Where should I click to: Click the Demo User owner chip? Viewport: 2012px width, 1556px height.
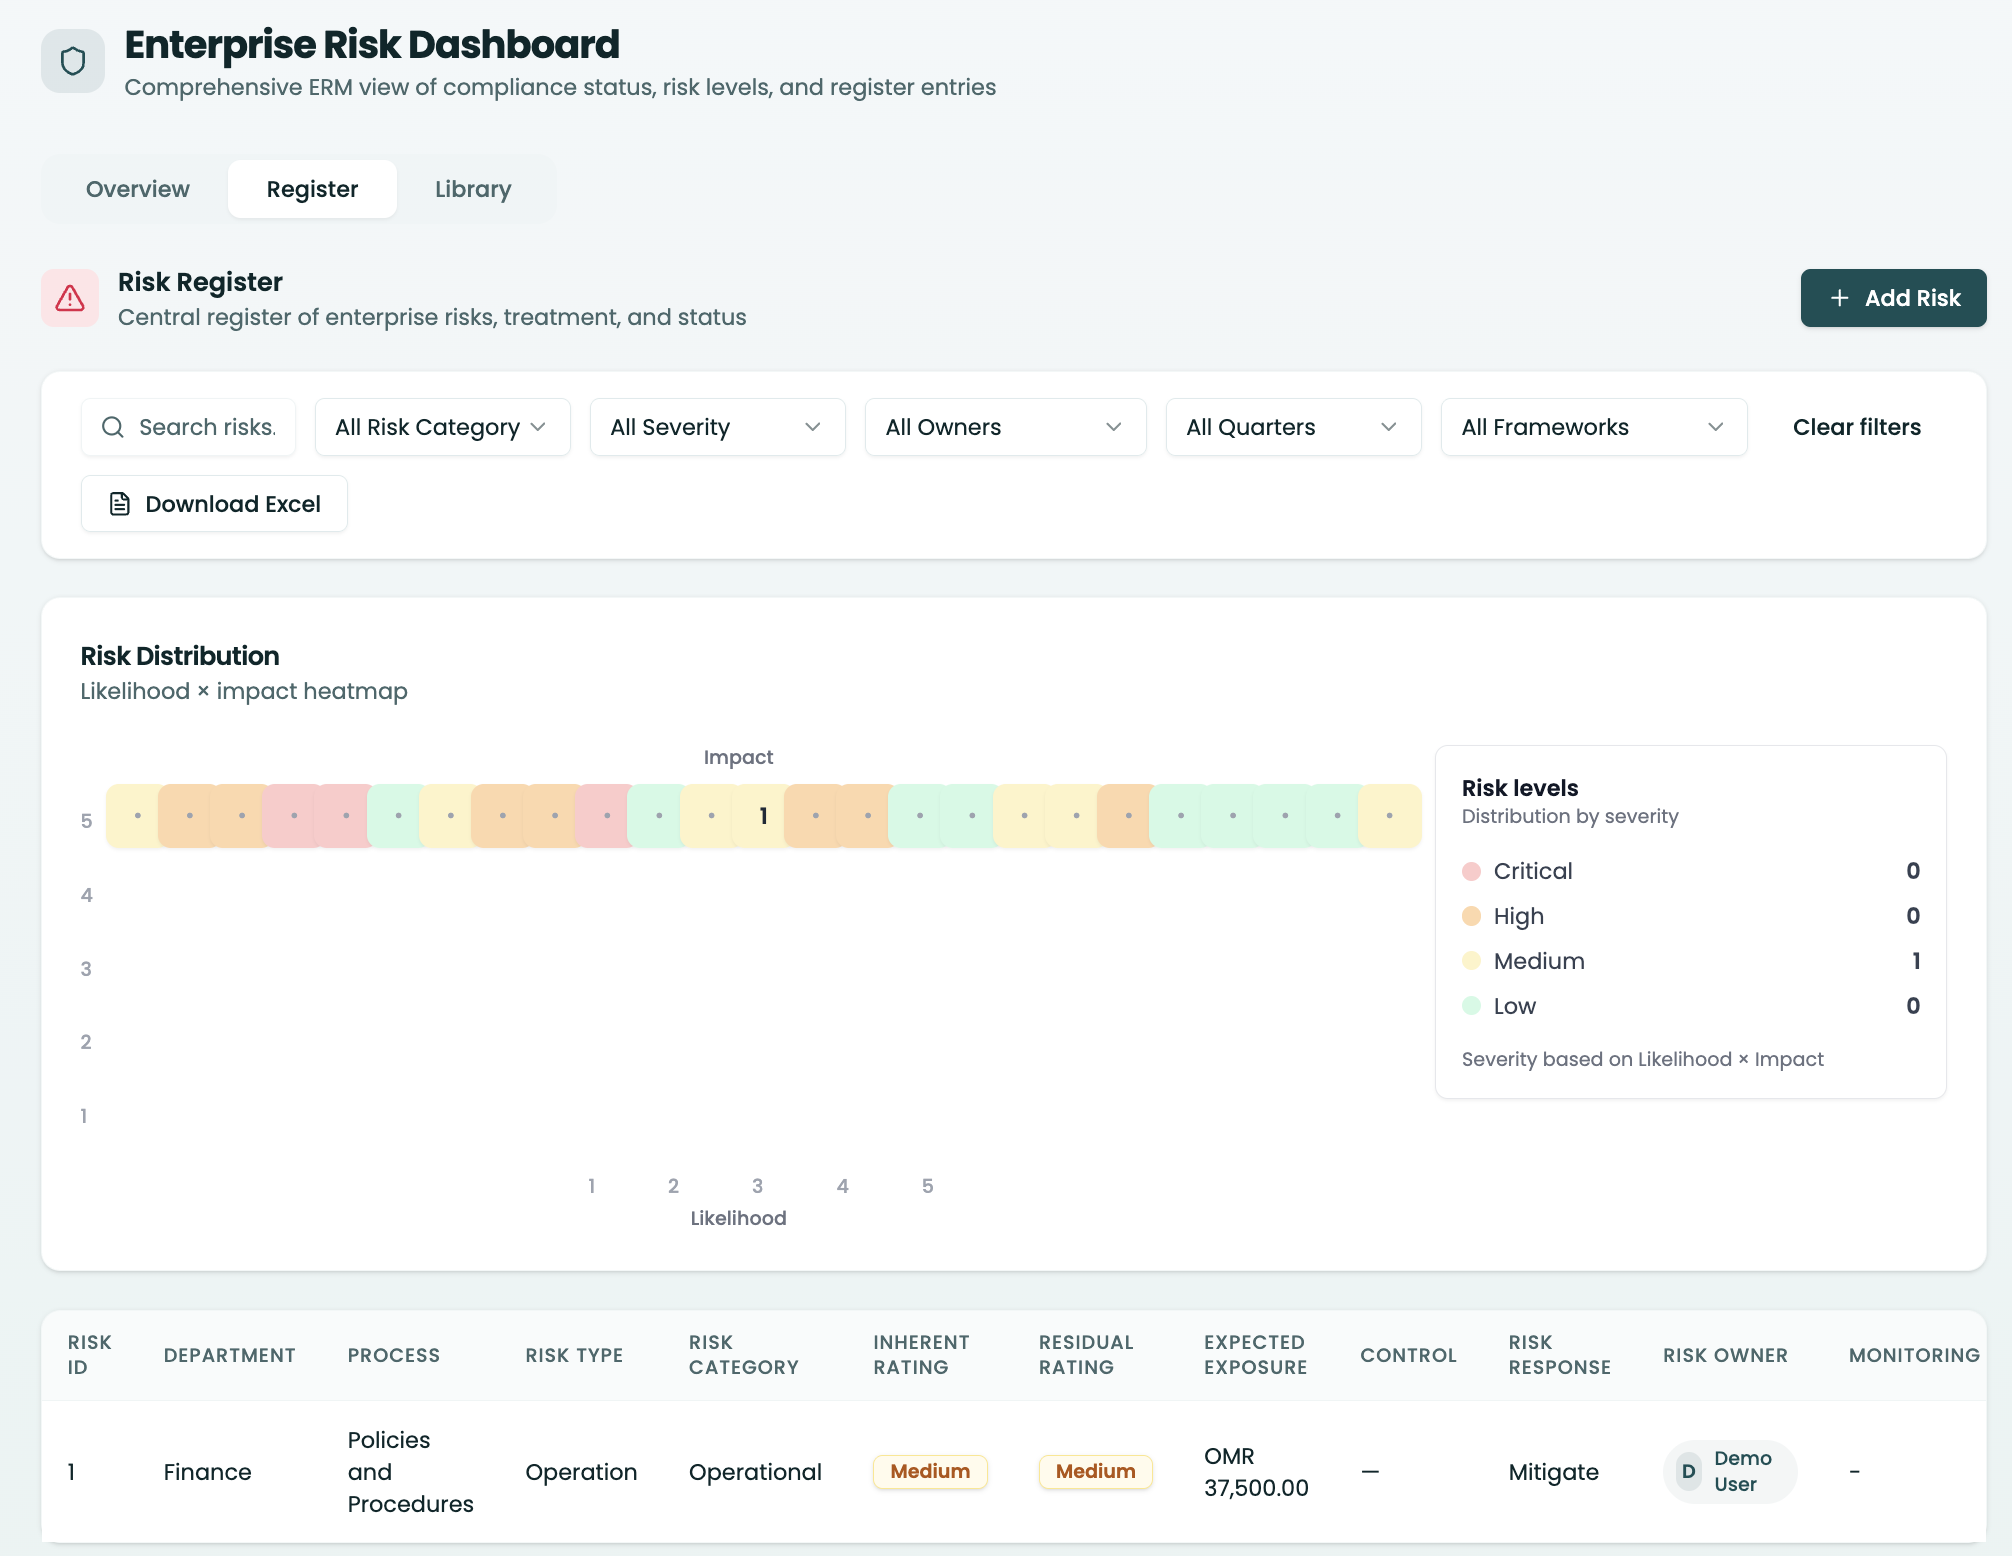point(1730,1471)
